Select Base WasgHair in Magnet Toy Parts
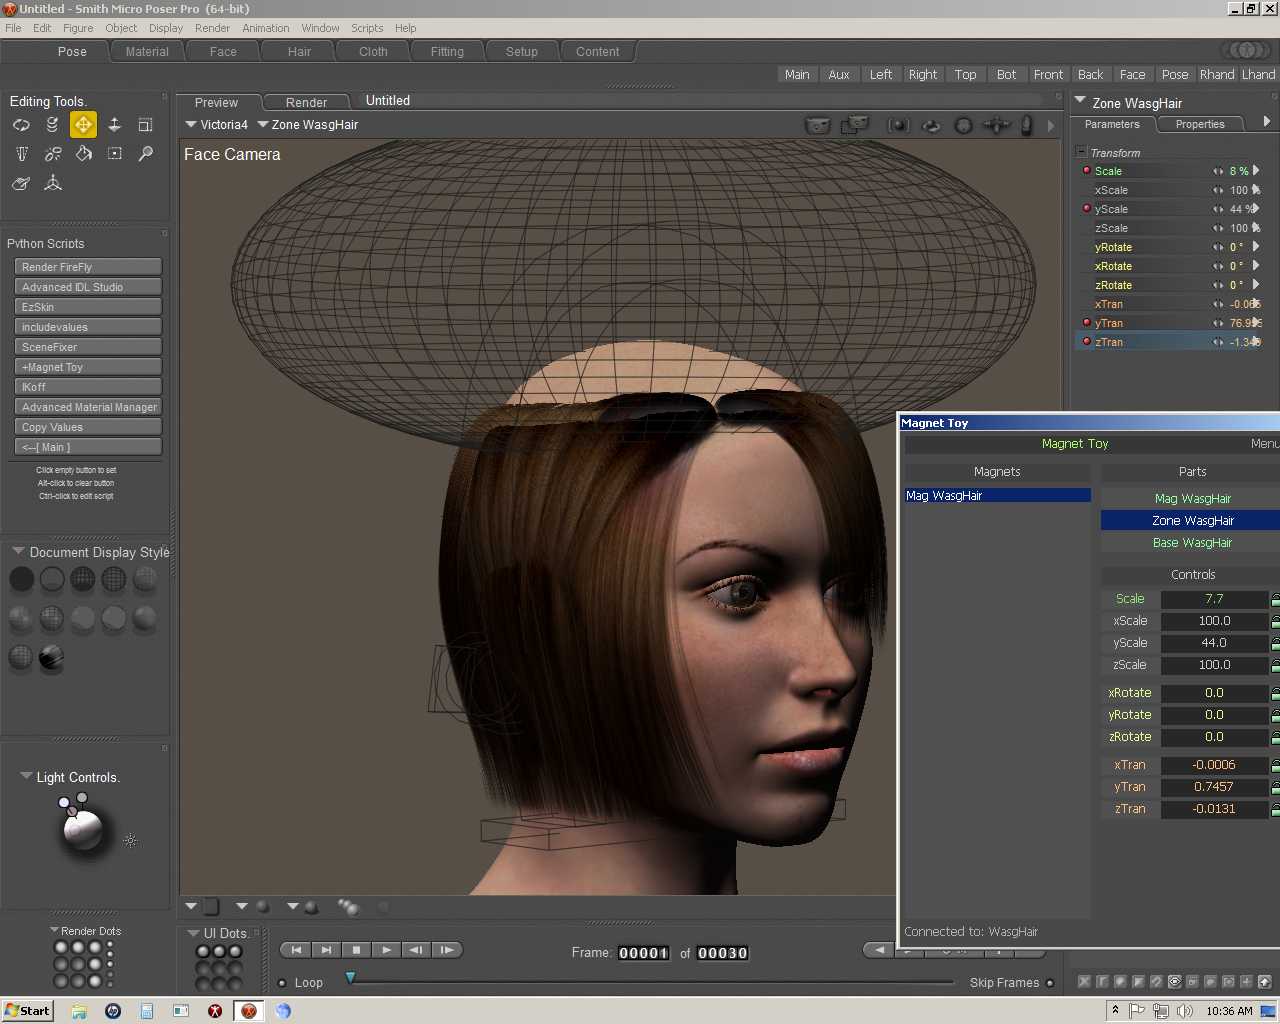The height and width of the screenshot is (1024, 1280). [1192, 543]
